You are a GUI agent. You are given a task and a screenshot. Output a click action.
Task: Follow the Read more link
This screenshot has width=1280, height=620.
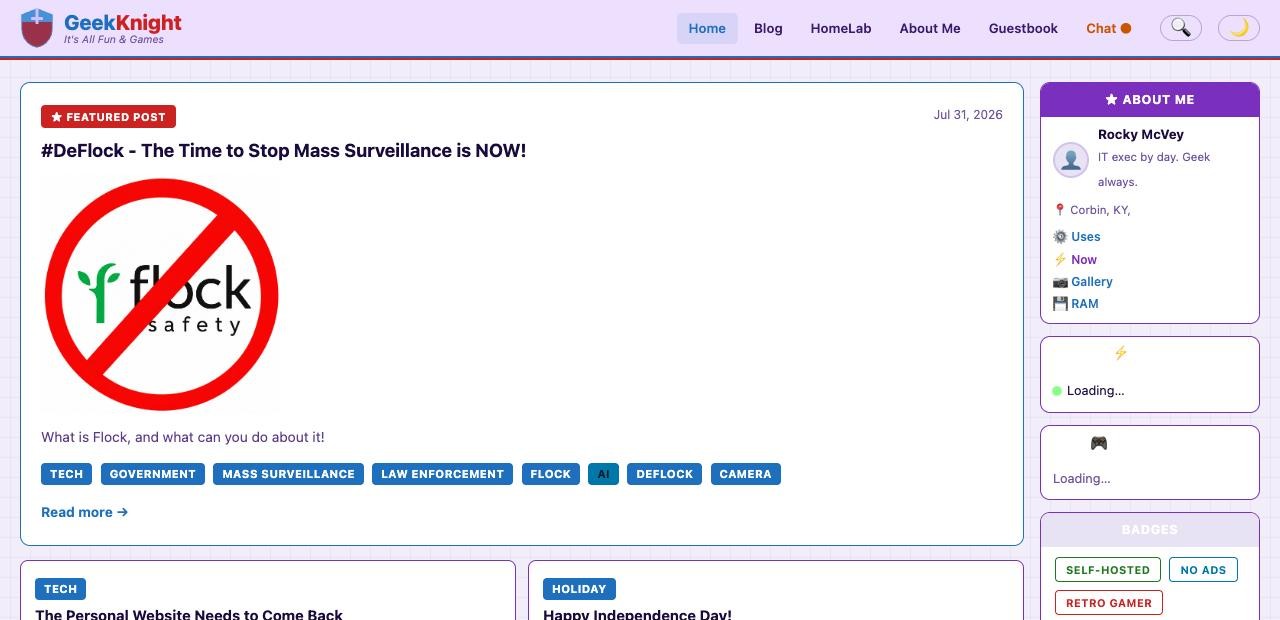click(x=84, y=512)
